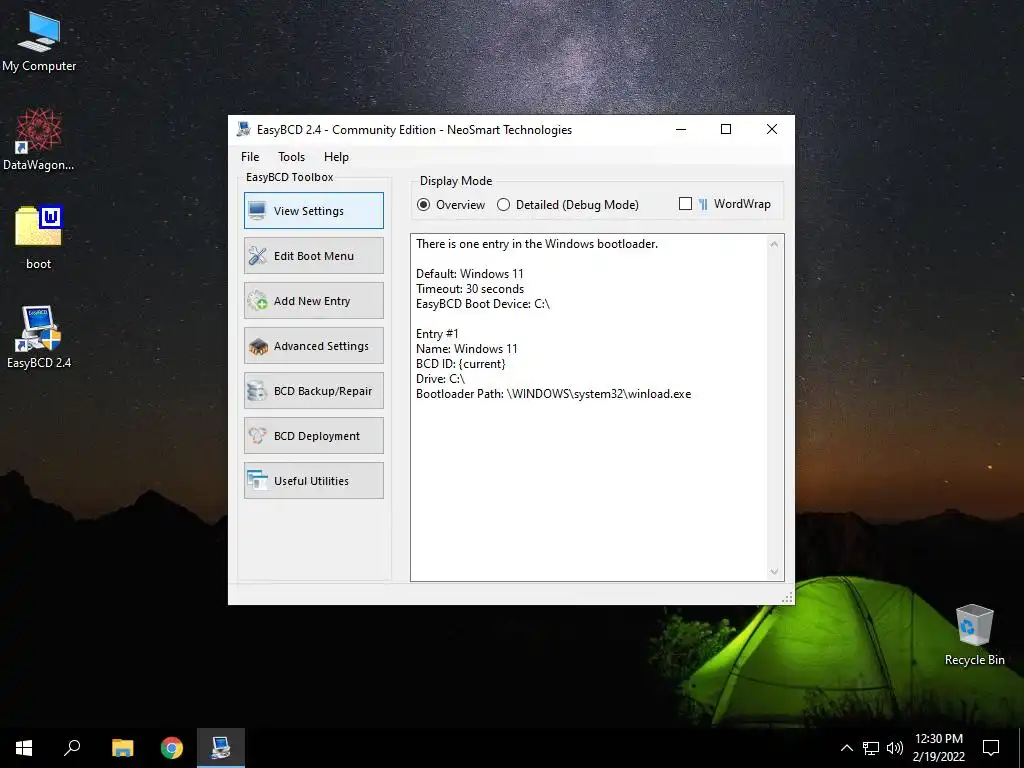The height and width of the screenshot is (768, 1024).
Task: Open taskbar search magnifier
Action: click(x=72, y=748)
